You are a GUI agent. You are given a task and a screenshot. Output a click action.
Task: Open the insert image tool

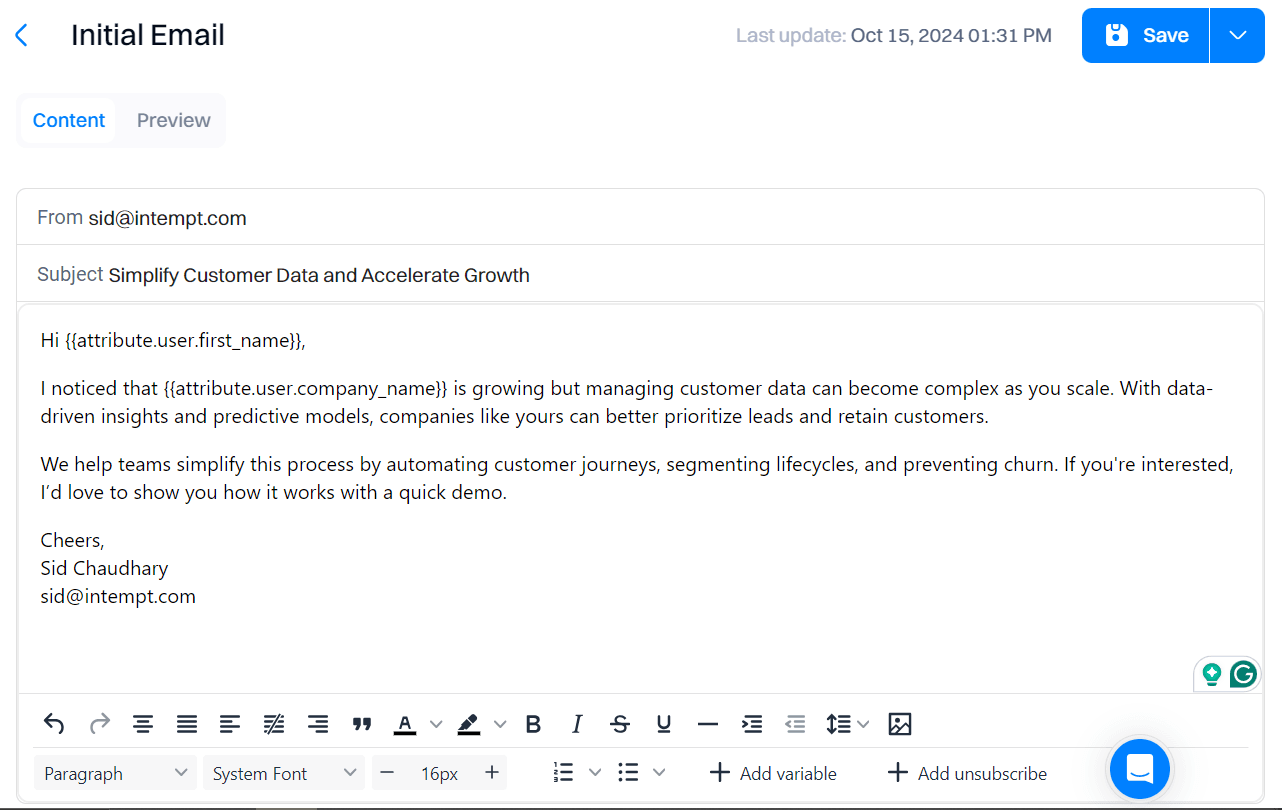coord(899,723)
